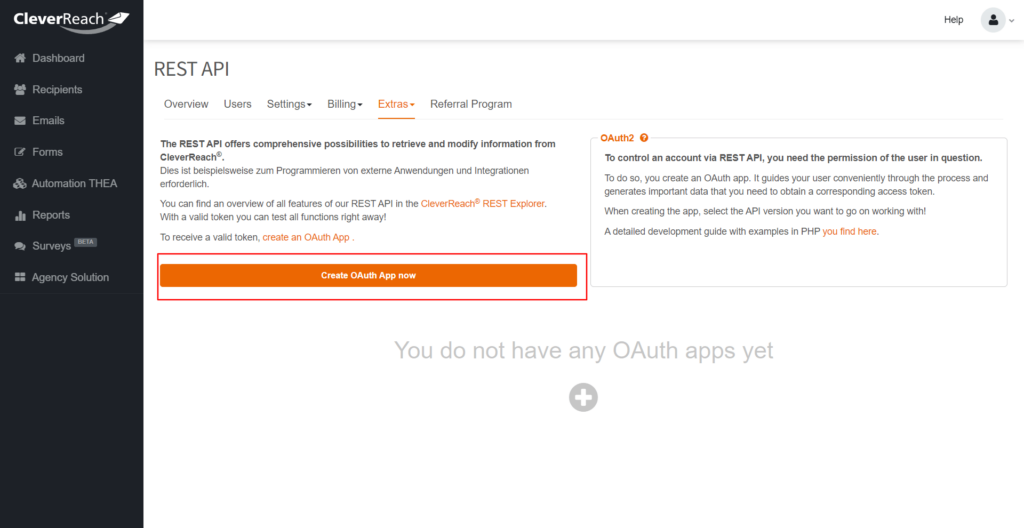The height and width of the screenshot is (528, 1024).
Task: Select Agency Solution in the sidebar
Action: 72,278
